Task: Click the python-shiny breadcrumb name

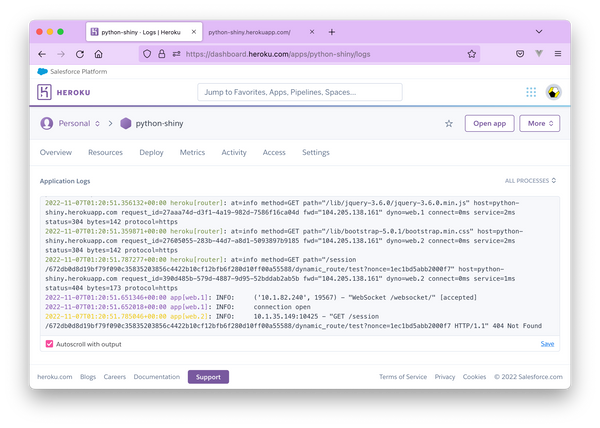Action: [159, 124]
